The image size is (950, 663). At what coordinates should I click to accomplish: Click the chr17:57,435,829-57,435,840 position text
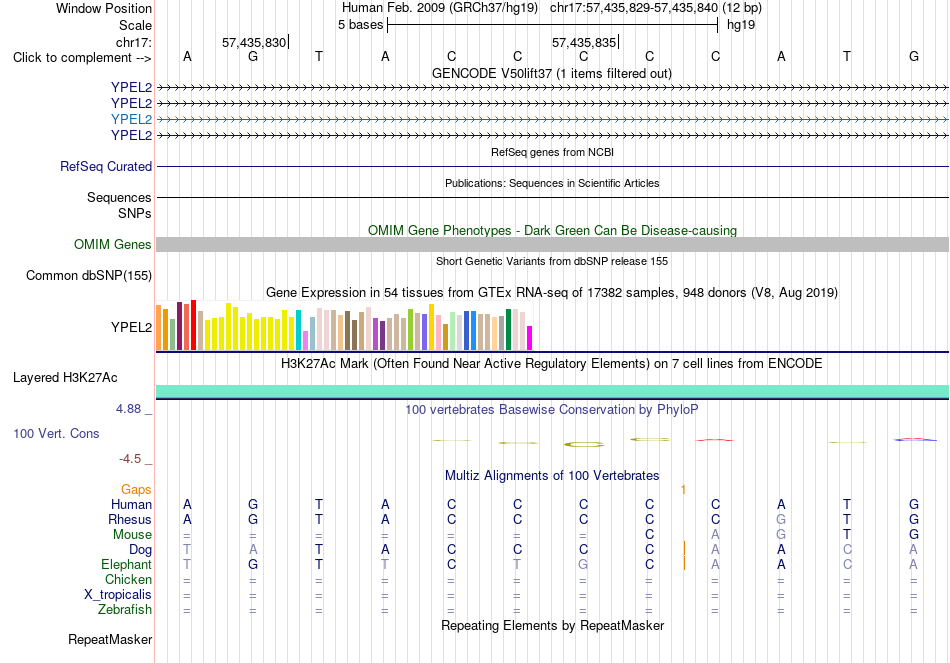634,8
